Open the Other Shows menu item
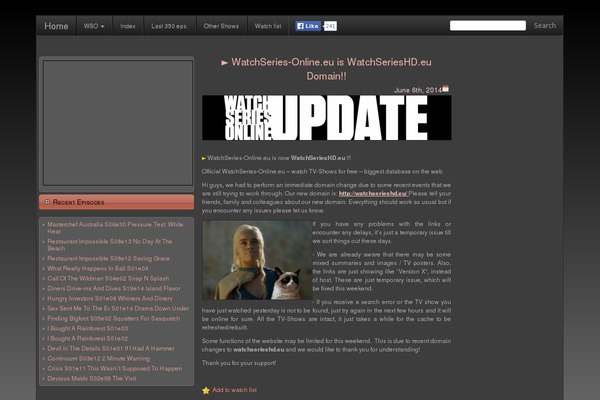 point(221,26)
